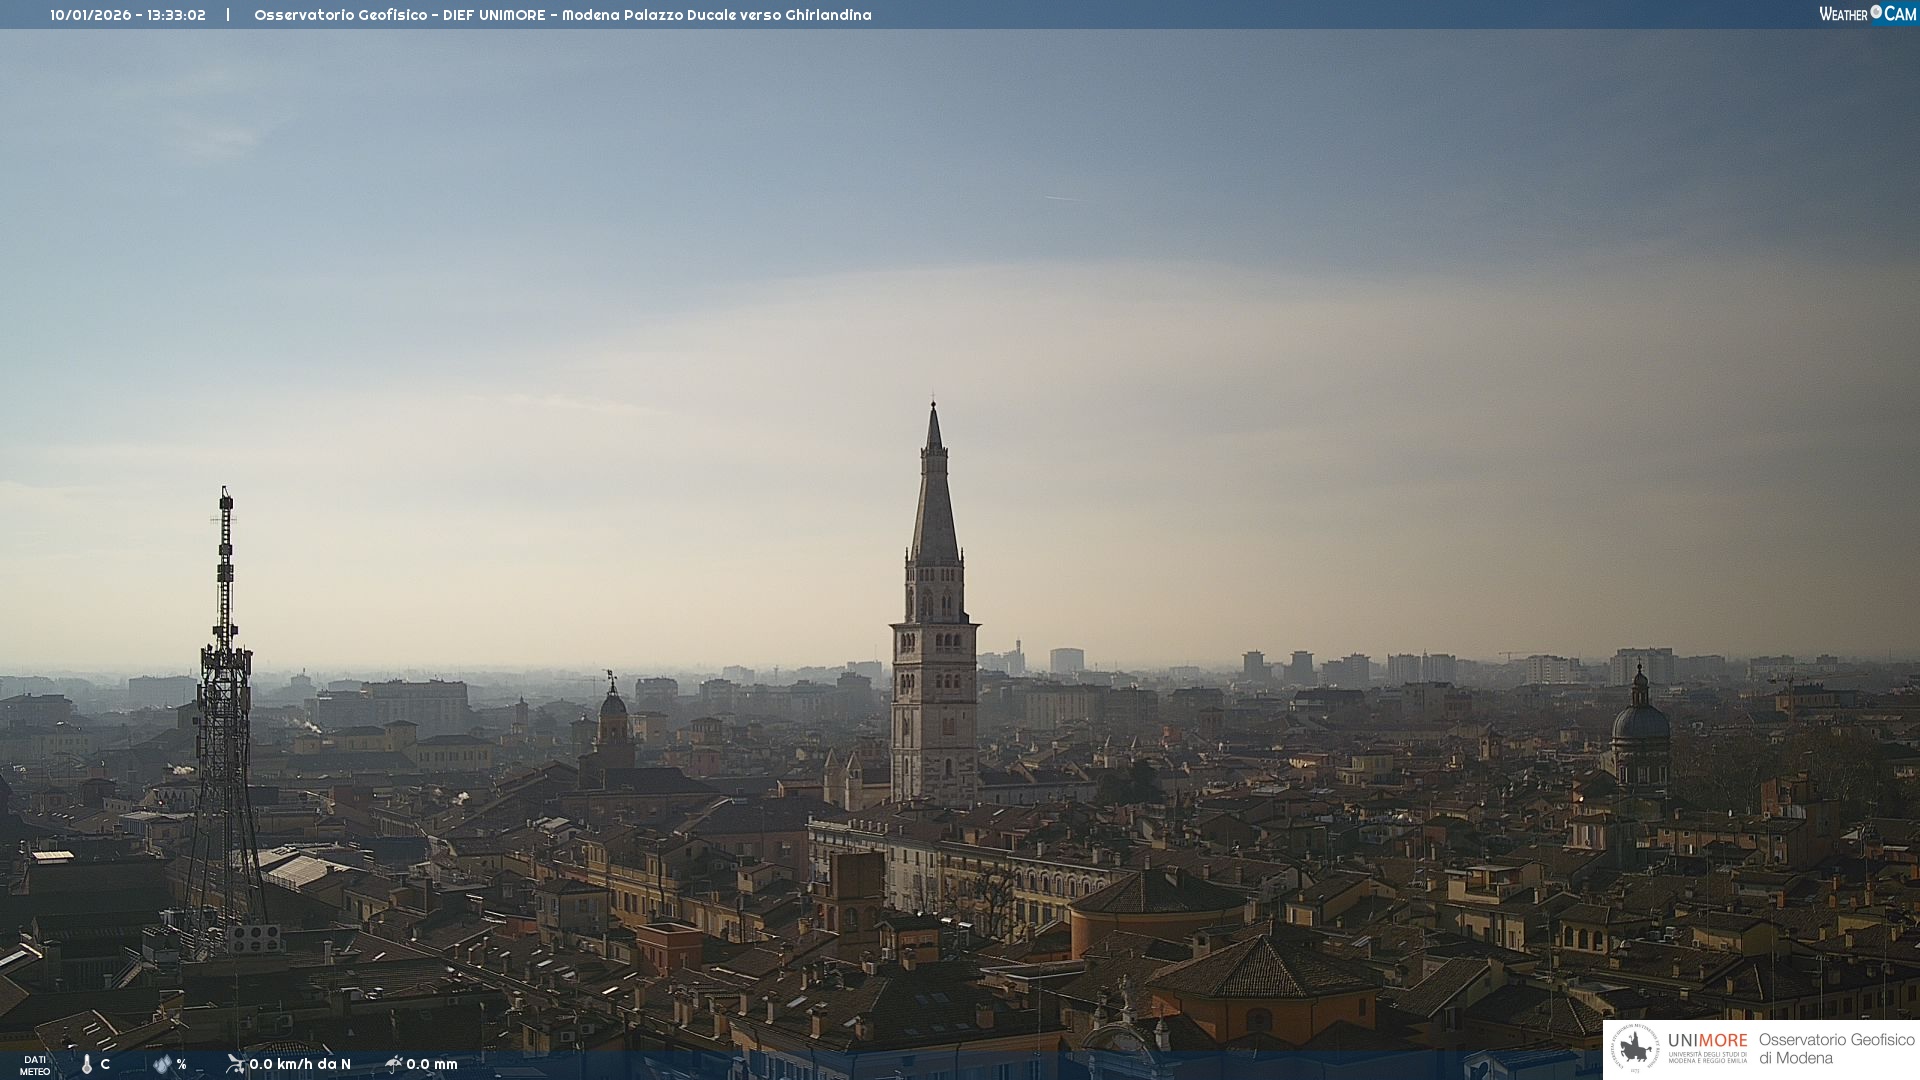Click the wind anemometer icon

click(235, 1064)
